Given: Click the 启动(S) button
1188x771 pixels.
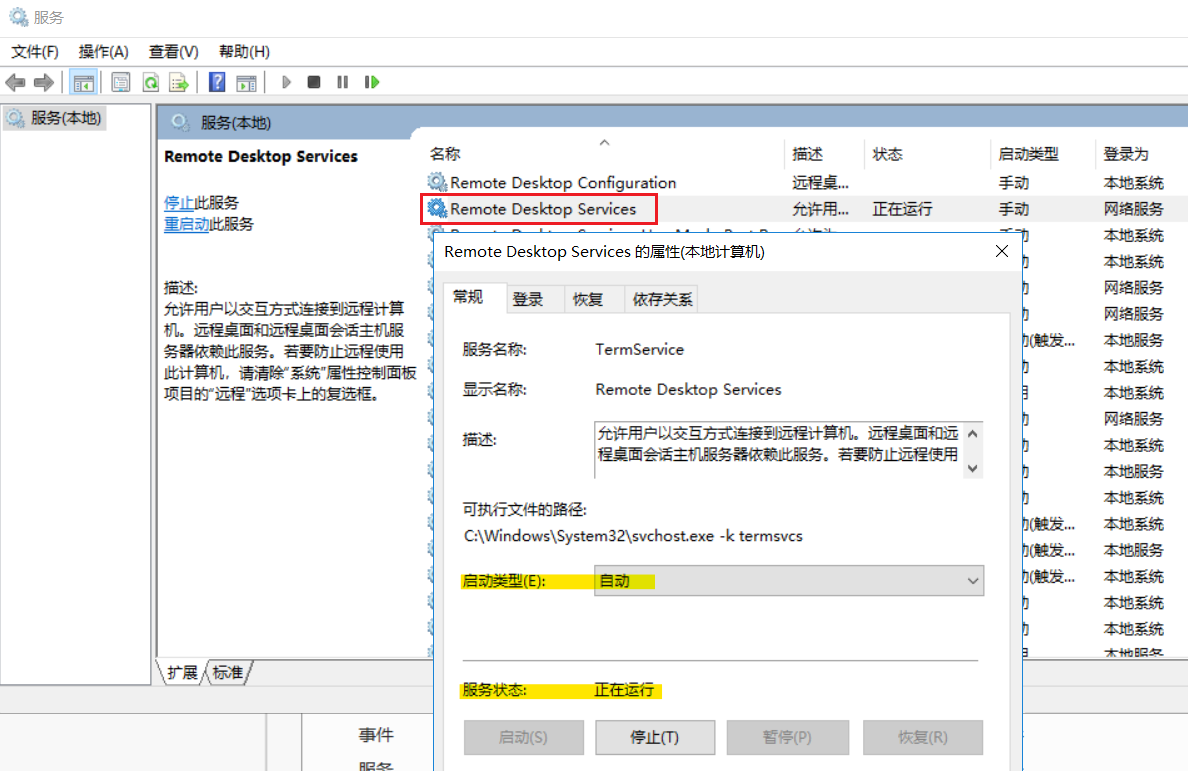Looking at the screenshot, I should coord(524,737).
